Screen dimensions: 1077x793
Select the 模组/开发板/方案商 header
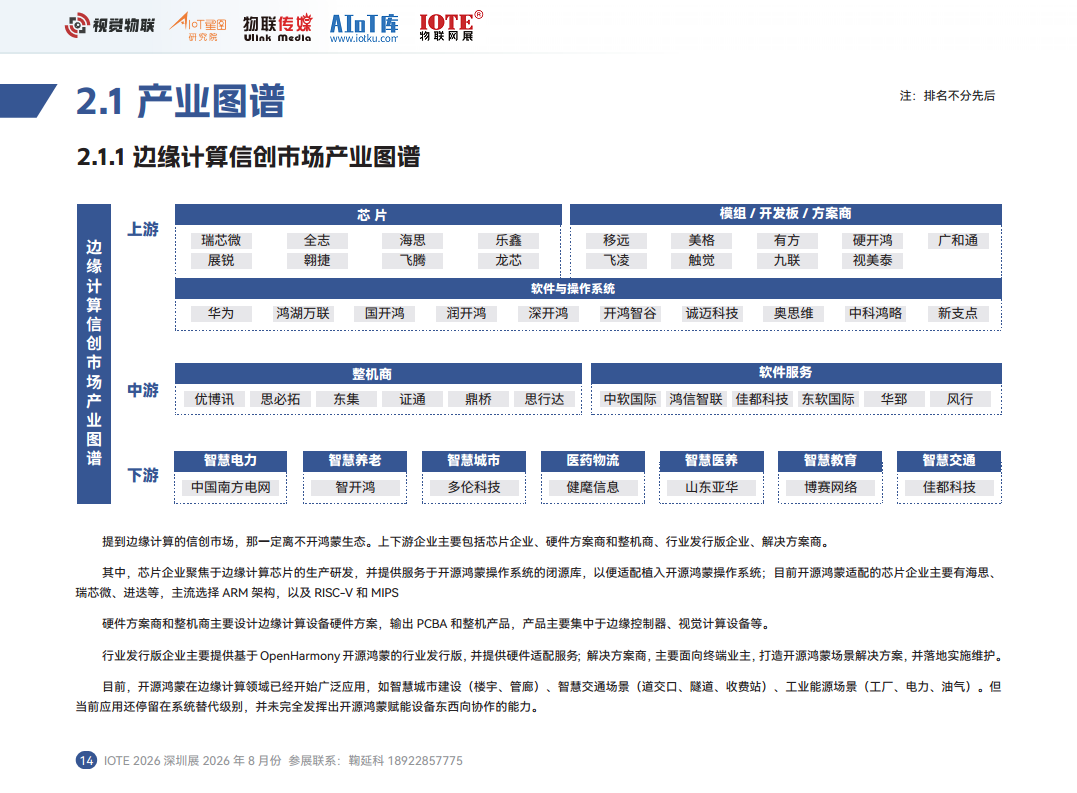(785, 214)
